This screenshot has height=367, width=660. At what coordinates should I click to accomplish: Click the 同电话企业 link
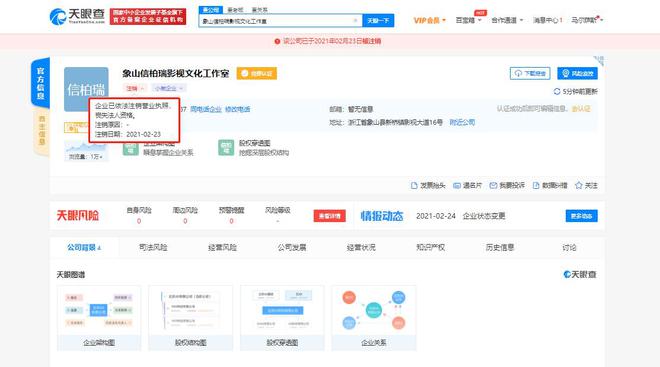[205, 109]
